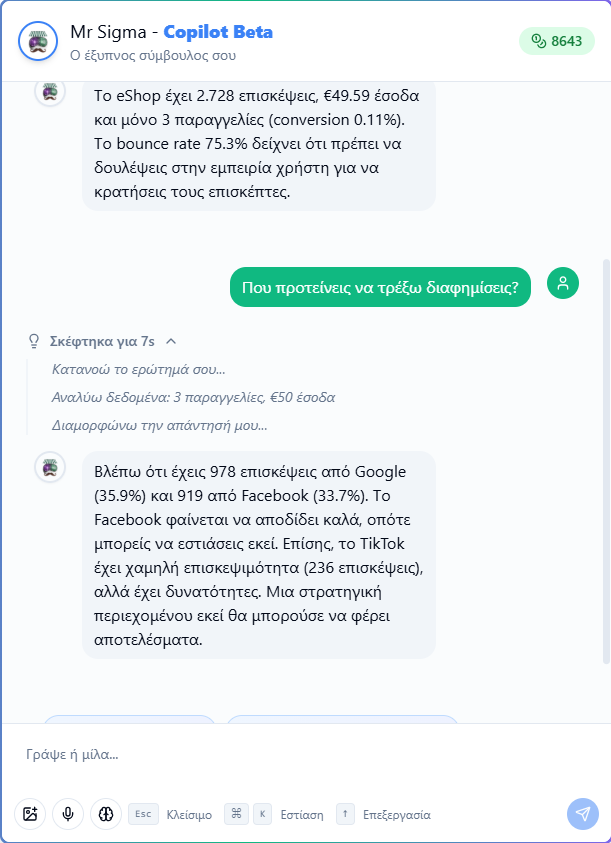Select the user message about διαφημίσεις
The width and height of the screenshot is (611, 843).
pyautogui.click(x=380, y=287)
